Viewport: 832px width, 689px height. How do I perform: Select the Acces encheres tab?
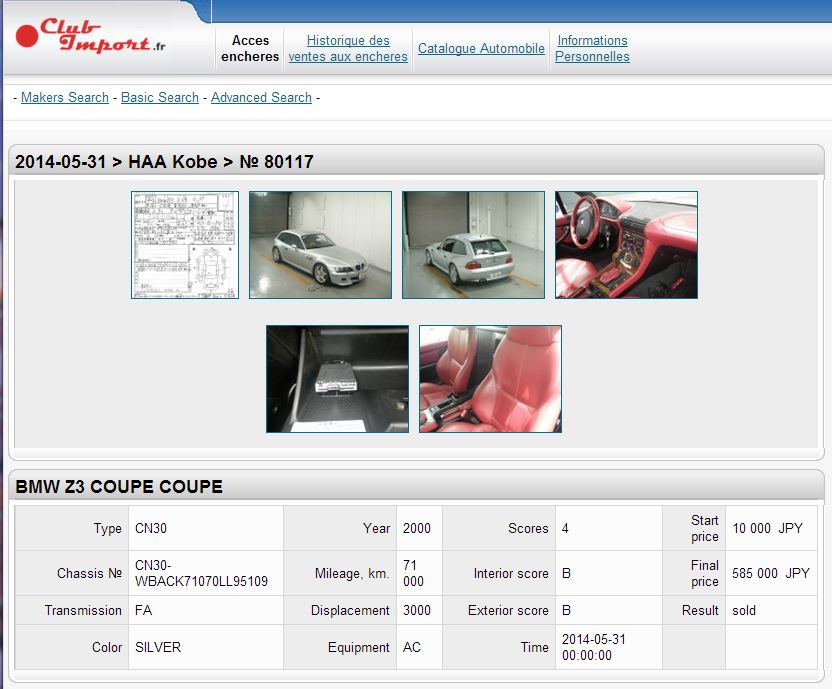click(x=250, y=48)
